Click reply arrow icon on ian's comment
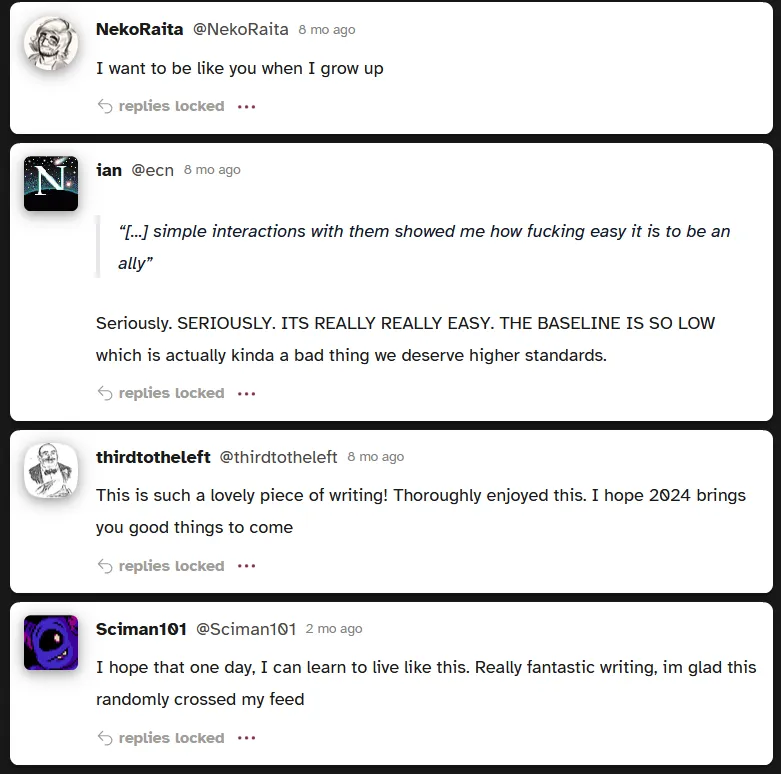The width and height of the screenshot is (781, 774). 105,393
